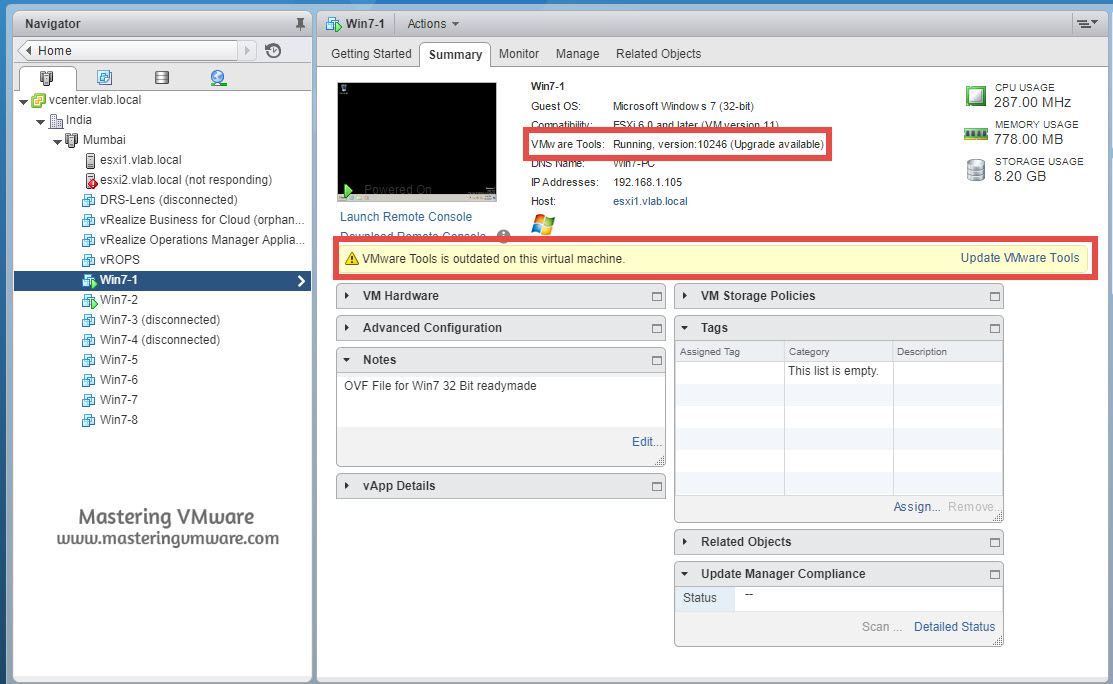1113x684 pixels.
Task: Select Win7-3 (disconnected) in tree
Action: click(x=160, y=320)
